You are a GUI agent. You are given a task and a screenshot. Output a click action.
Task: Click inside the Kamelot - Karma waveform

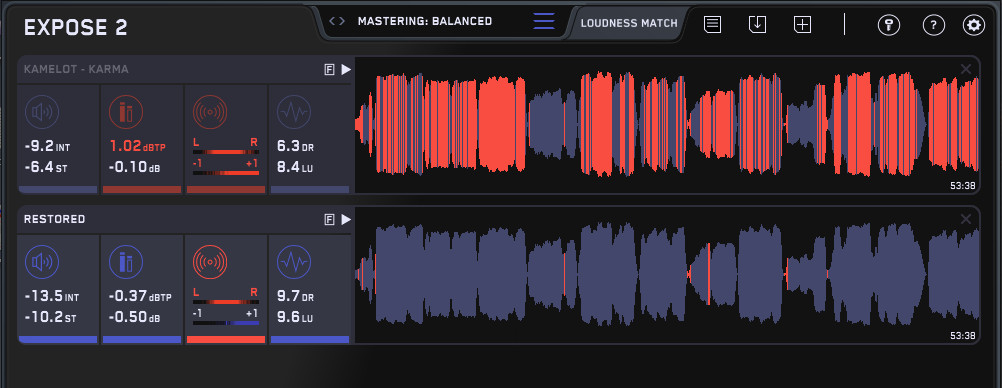coord(667,125)
